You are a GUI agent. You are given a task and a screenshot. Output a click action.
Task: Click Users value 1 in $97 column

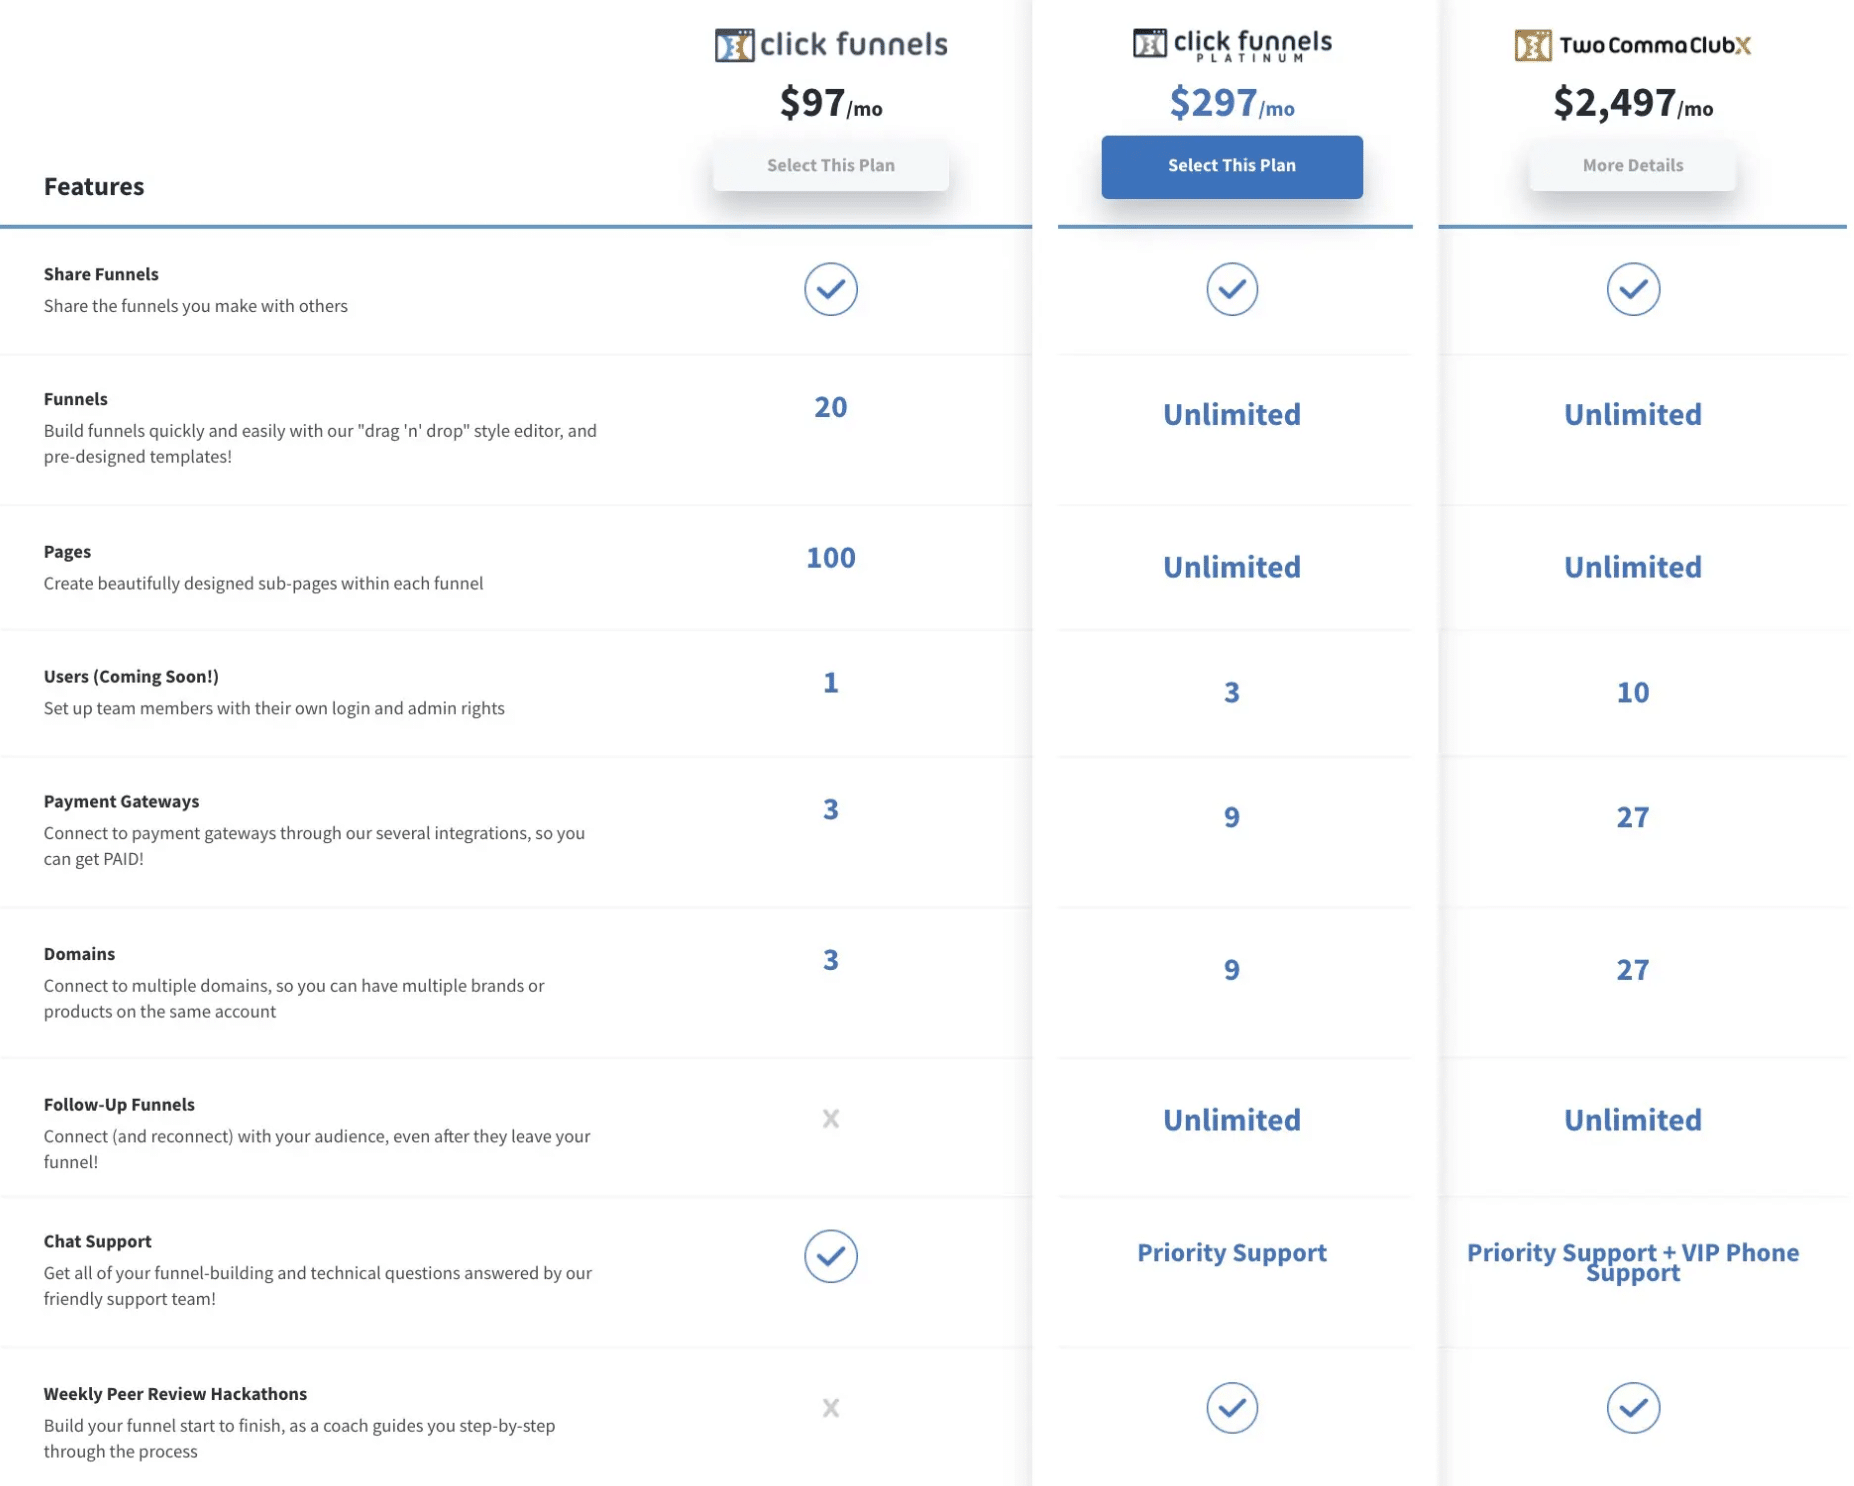pyautogui.click(x=831, y=683)
